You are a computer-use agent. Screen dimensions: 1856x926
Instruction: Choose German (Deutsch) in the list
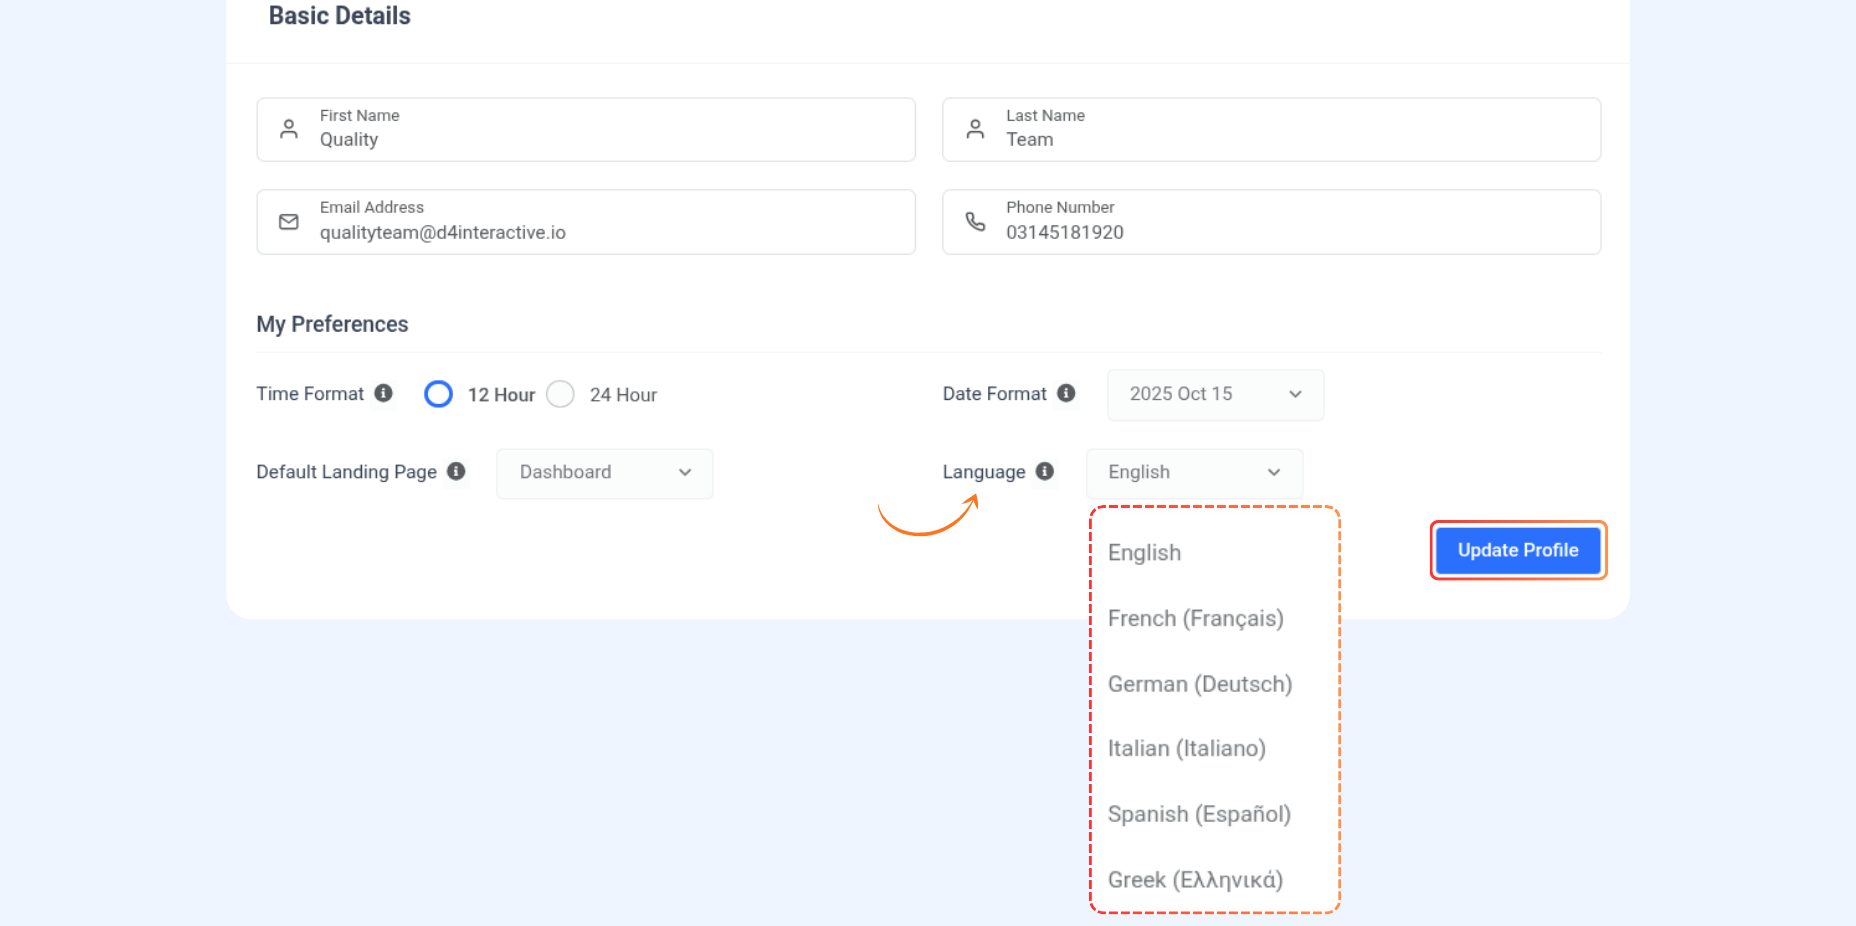point(1199,684)
